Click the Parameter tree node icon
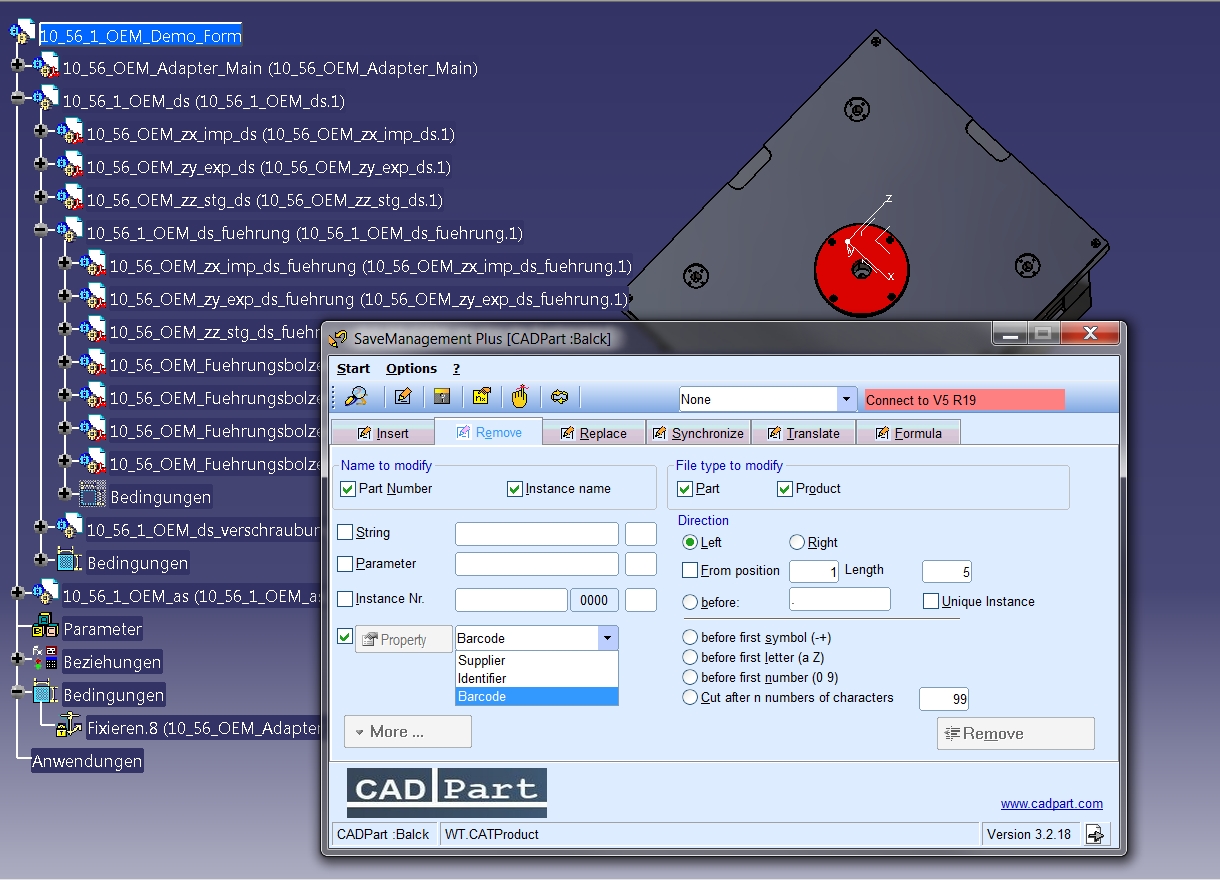Image resolution: width=1220 pixels, height=880 pixels. click(45, 629)
